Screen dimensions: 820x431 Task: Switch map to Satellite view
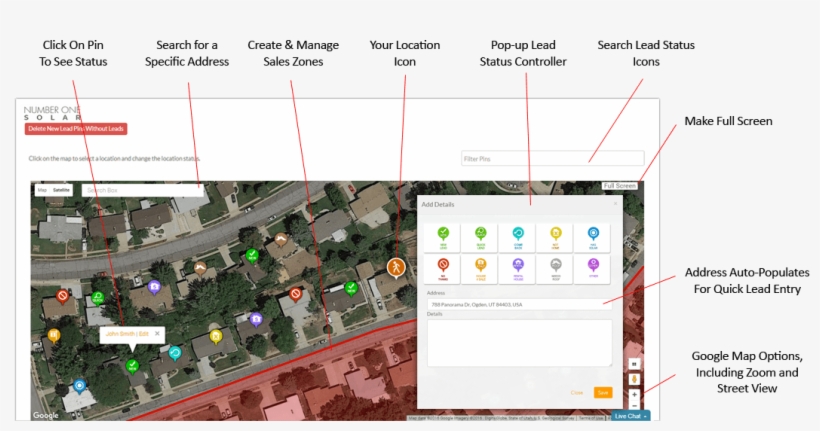click(x=62, y=189)
